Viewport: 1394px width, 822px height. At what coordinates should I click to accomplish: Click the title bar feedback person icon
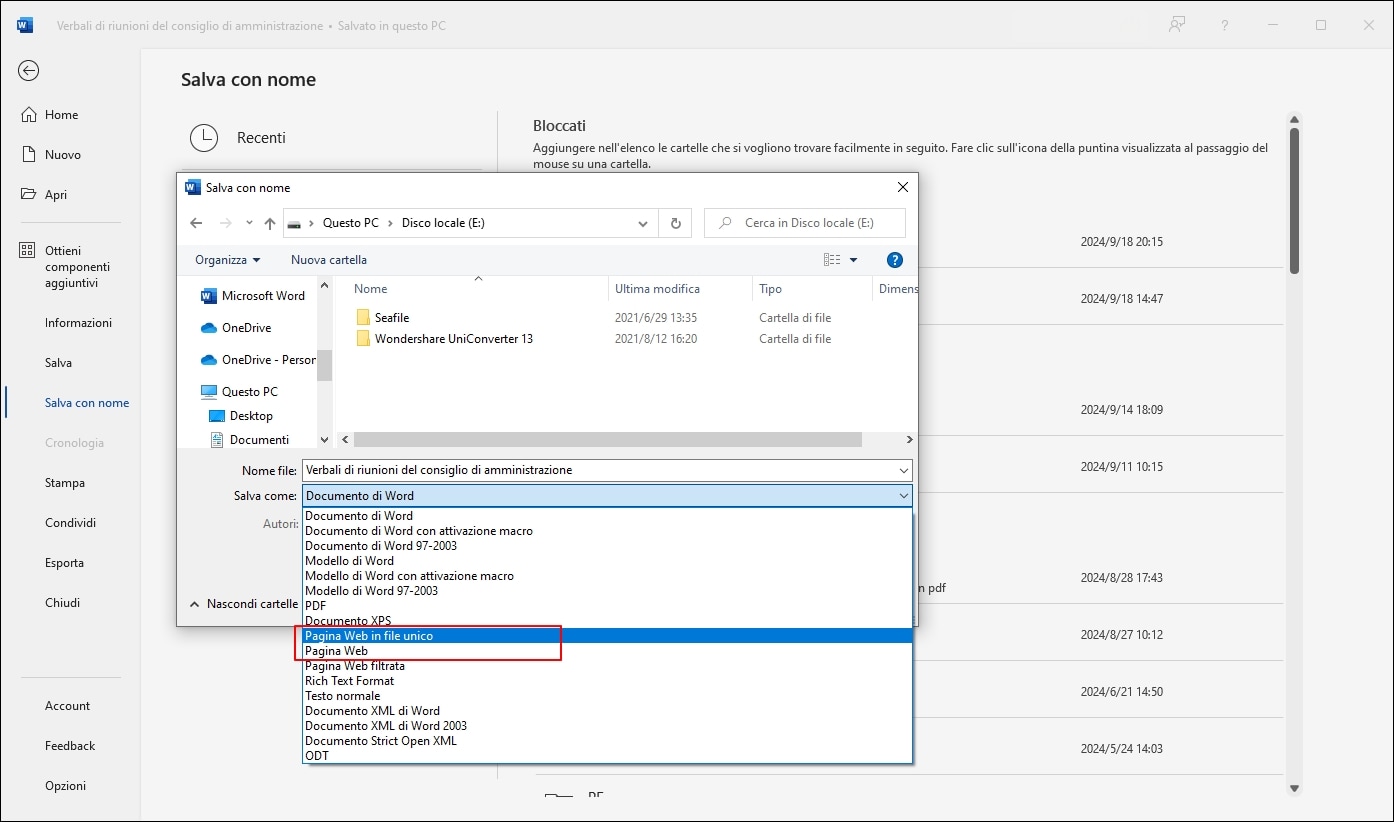coord(1177,25)
